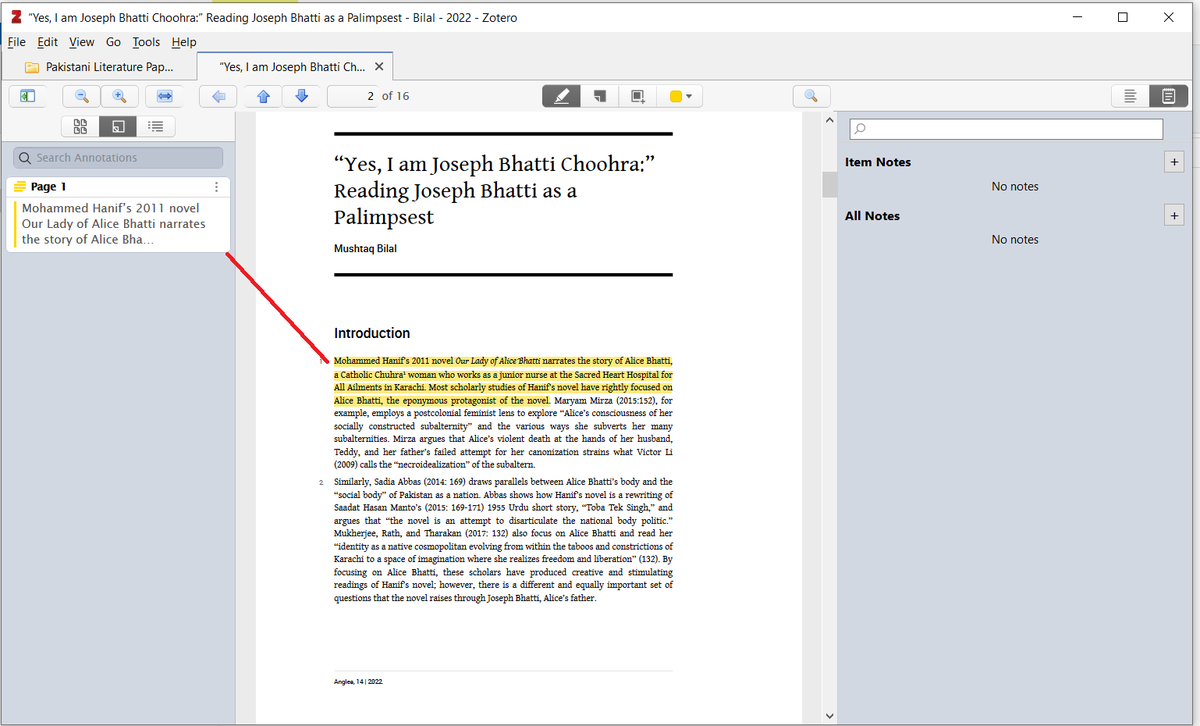Image resolution: width=1200 pixels, height=726 pixels.
Task: Show document outline in sidebar
Action: [x=155, y=126]
